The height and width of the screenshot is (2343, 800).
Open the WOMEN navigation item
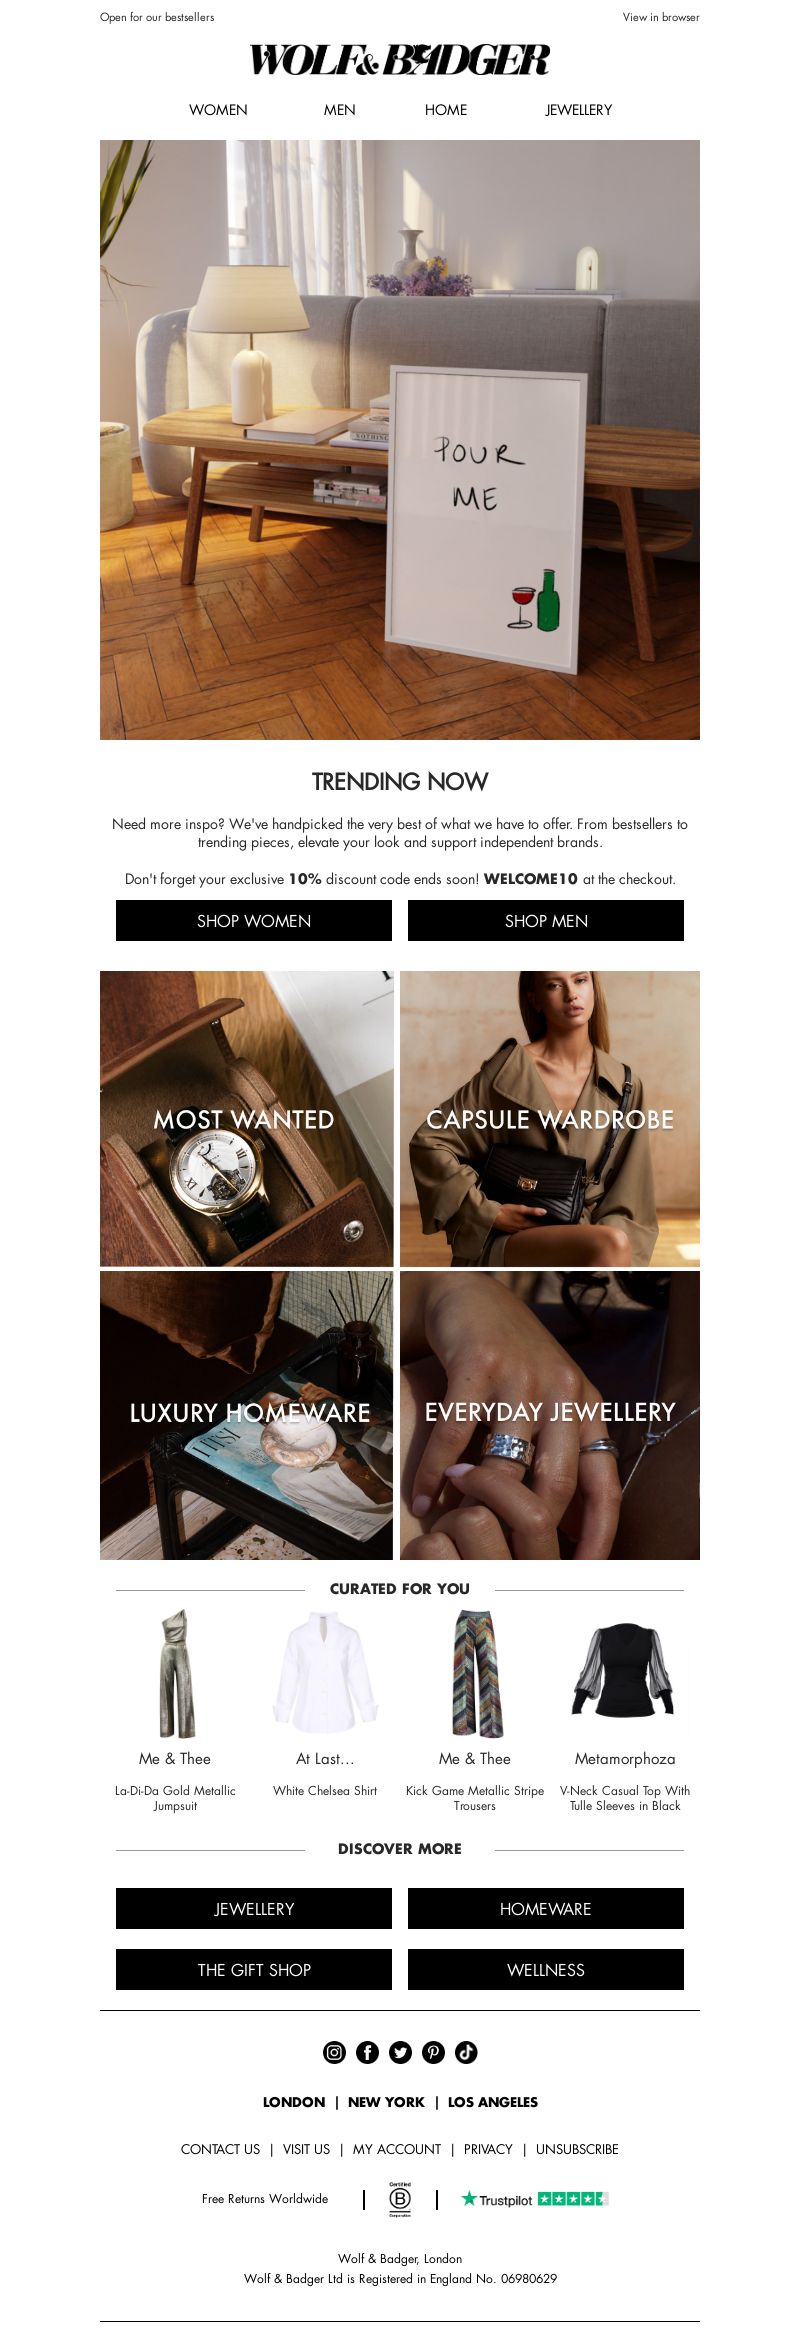point(218,110)
